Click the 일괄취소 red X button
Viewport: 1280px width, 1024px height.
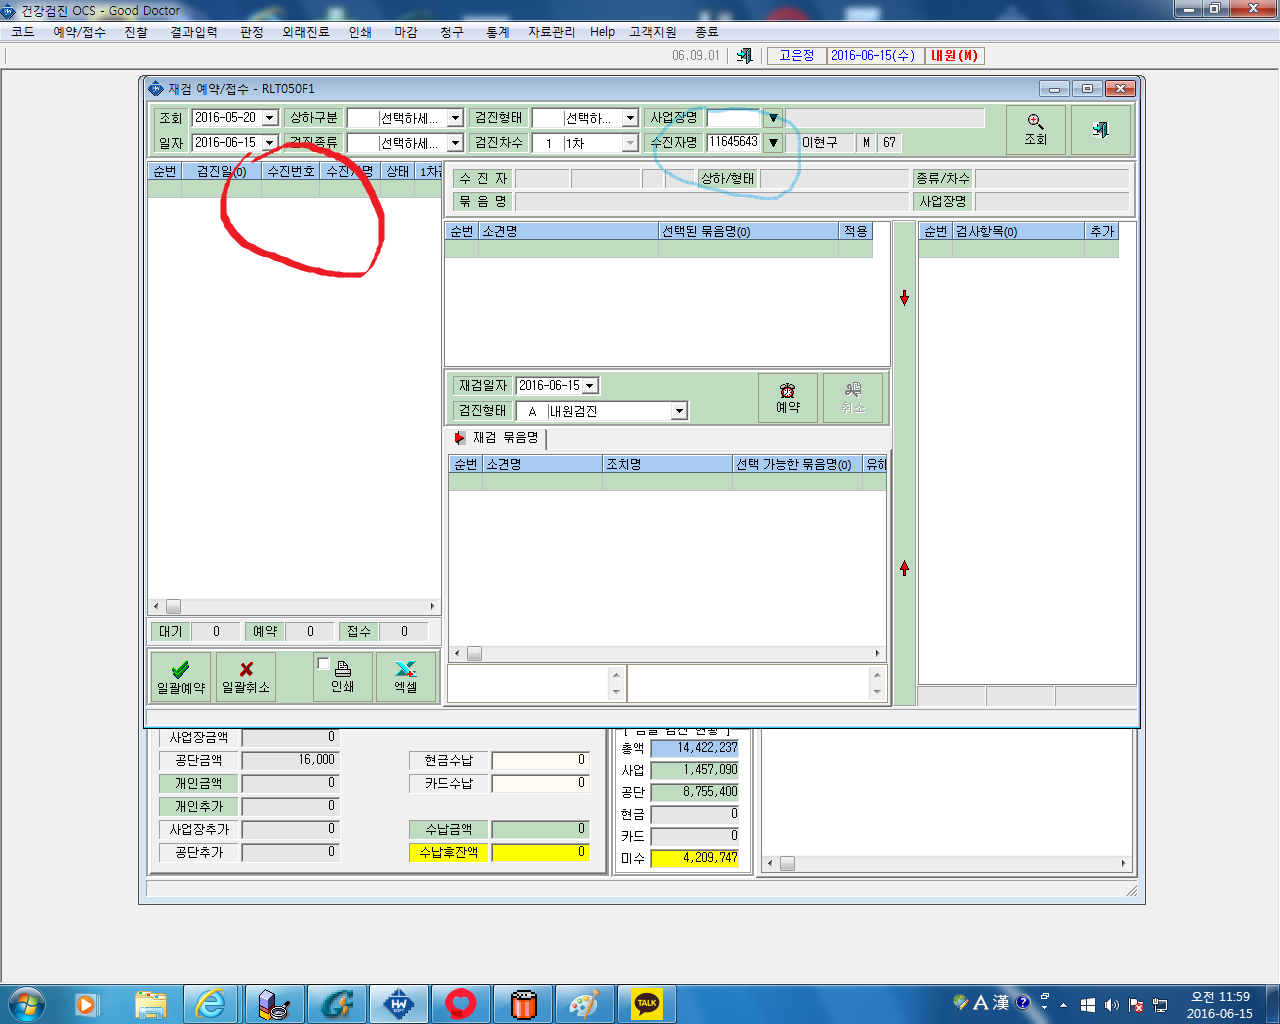246,677
